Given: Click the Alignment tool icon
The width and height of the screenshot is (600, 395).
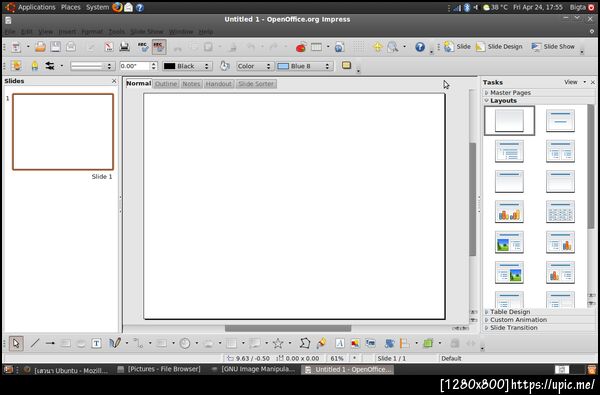Looking at the screenshot, I should pyautogui.click(x=404, y=343).
